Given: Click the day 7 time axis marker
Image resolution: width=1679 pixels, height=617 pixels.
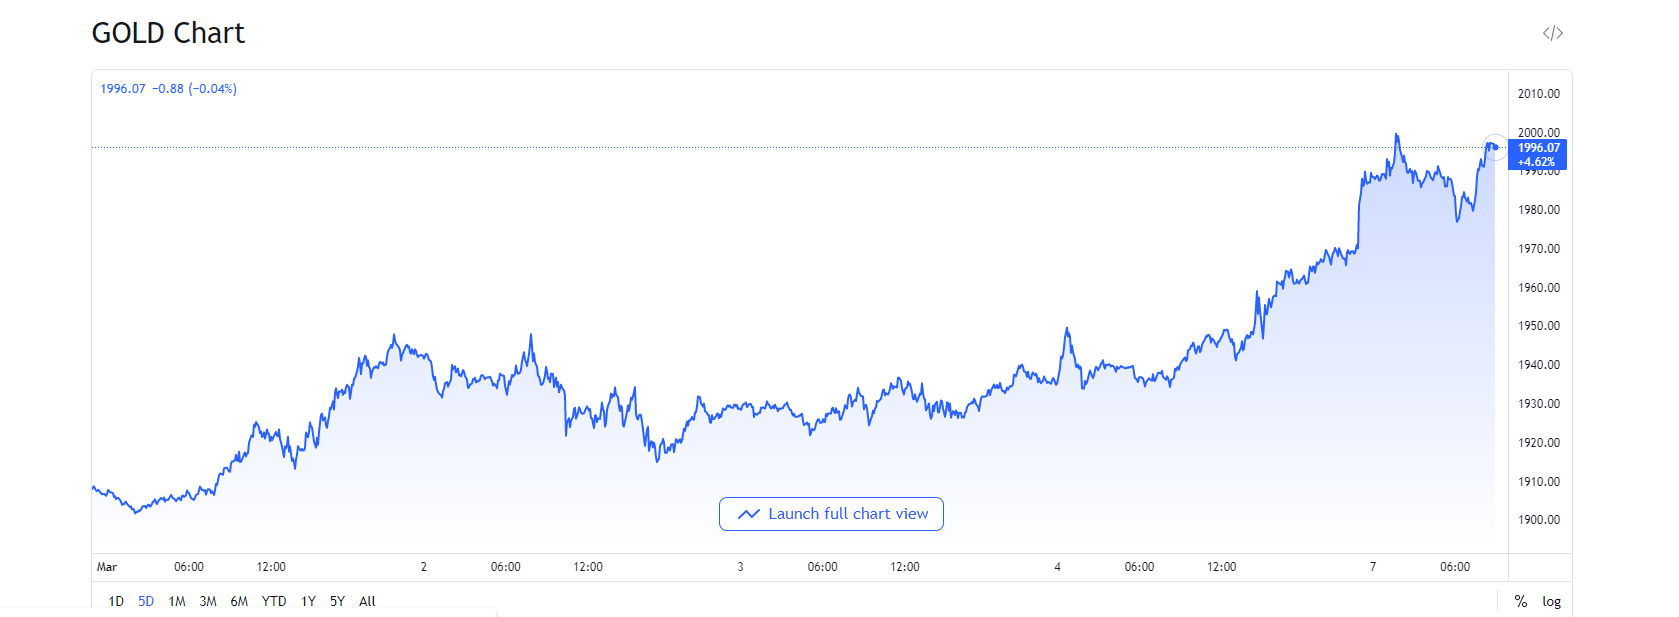Looking at the screenshot, I should point(1373,567).
